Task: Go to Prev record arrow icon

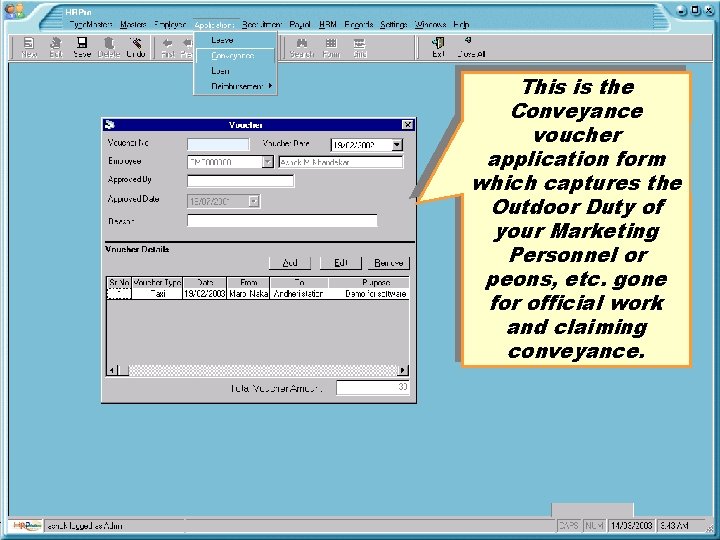Action: (186, 47)
